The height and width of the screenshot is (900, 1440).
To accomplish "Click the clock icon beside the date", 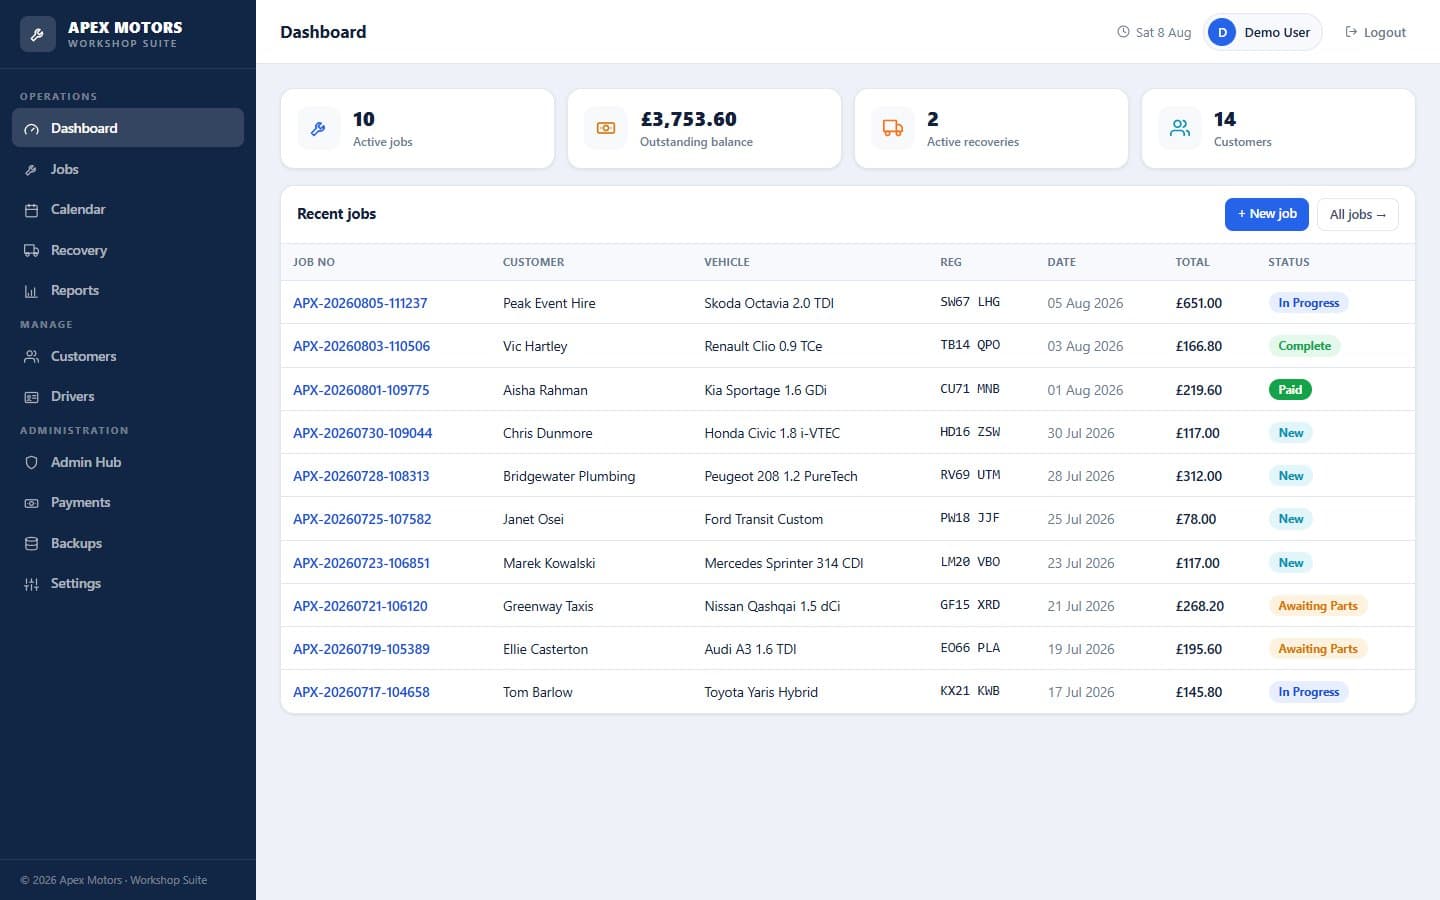I will 1123,32.
